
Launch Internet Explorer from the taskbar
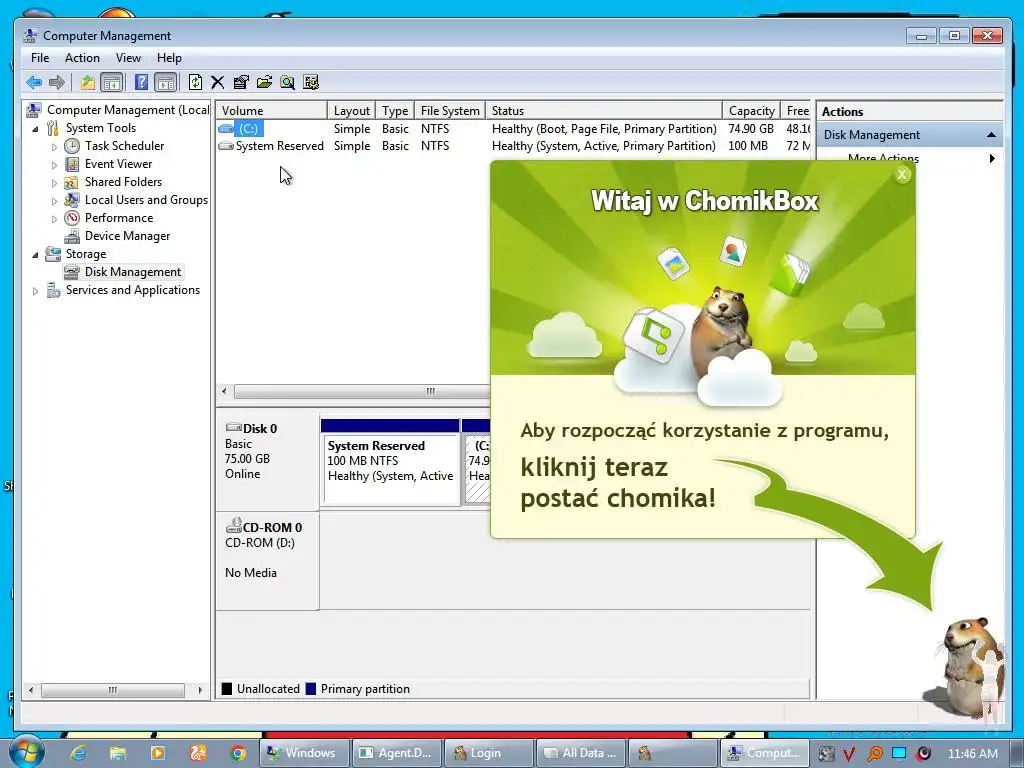click(x=78, y=753)
